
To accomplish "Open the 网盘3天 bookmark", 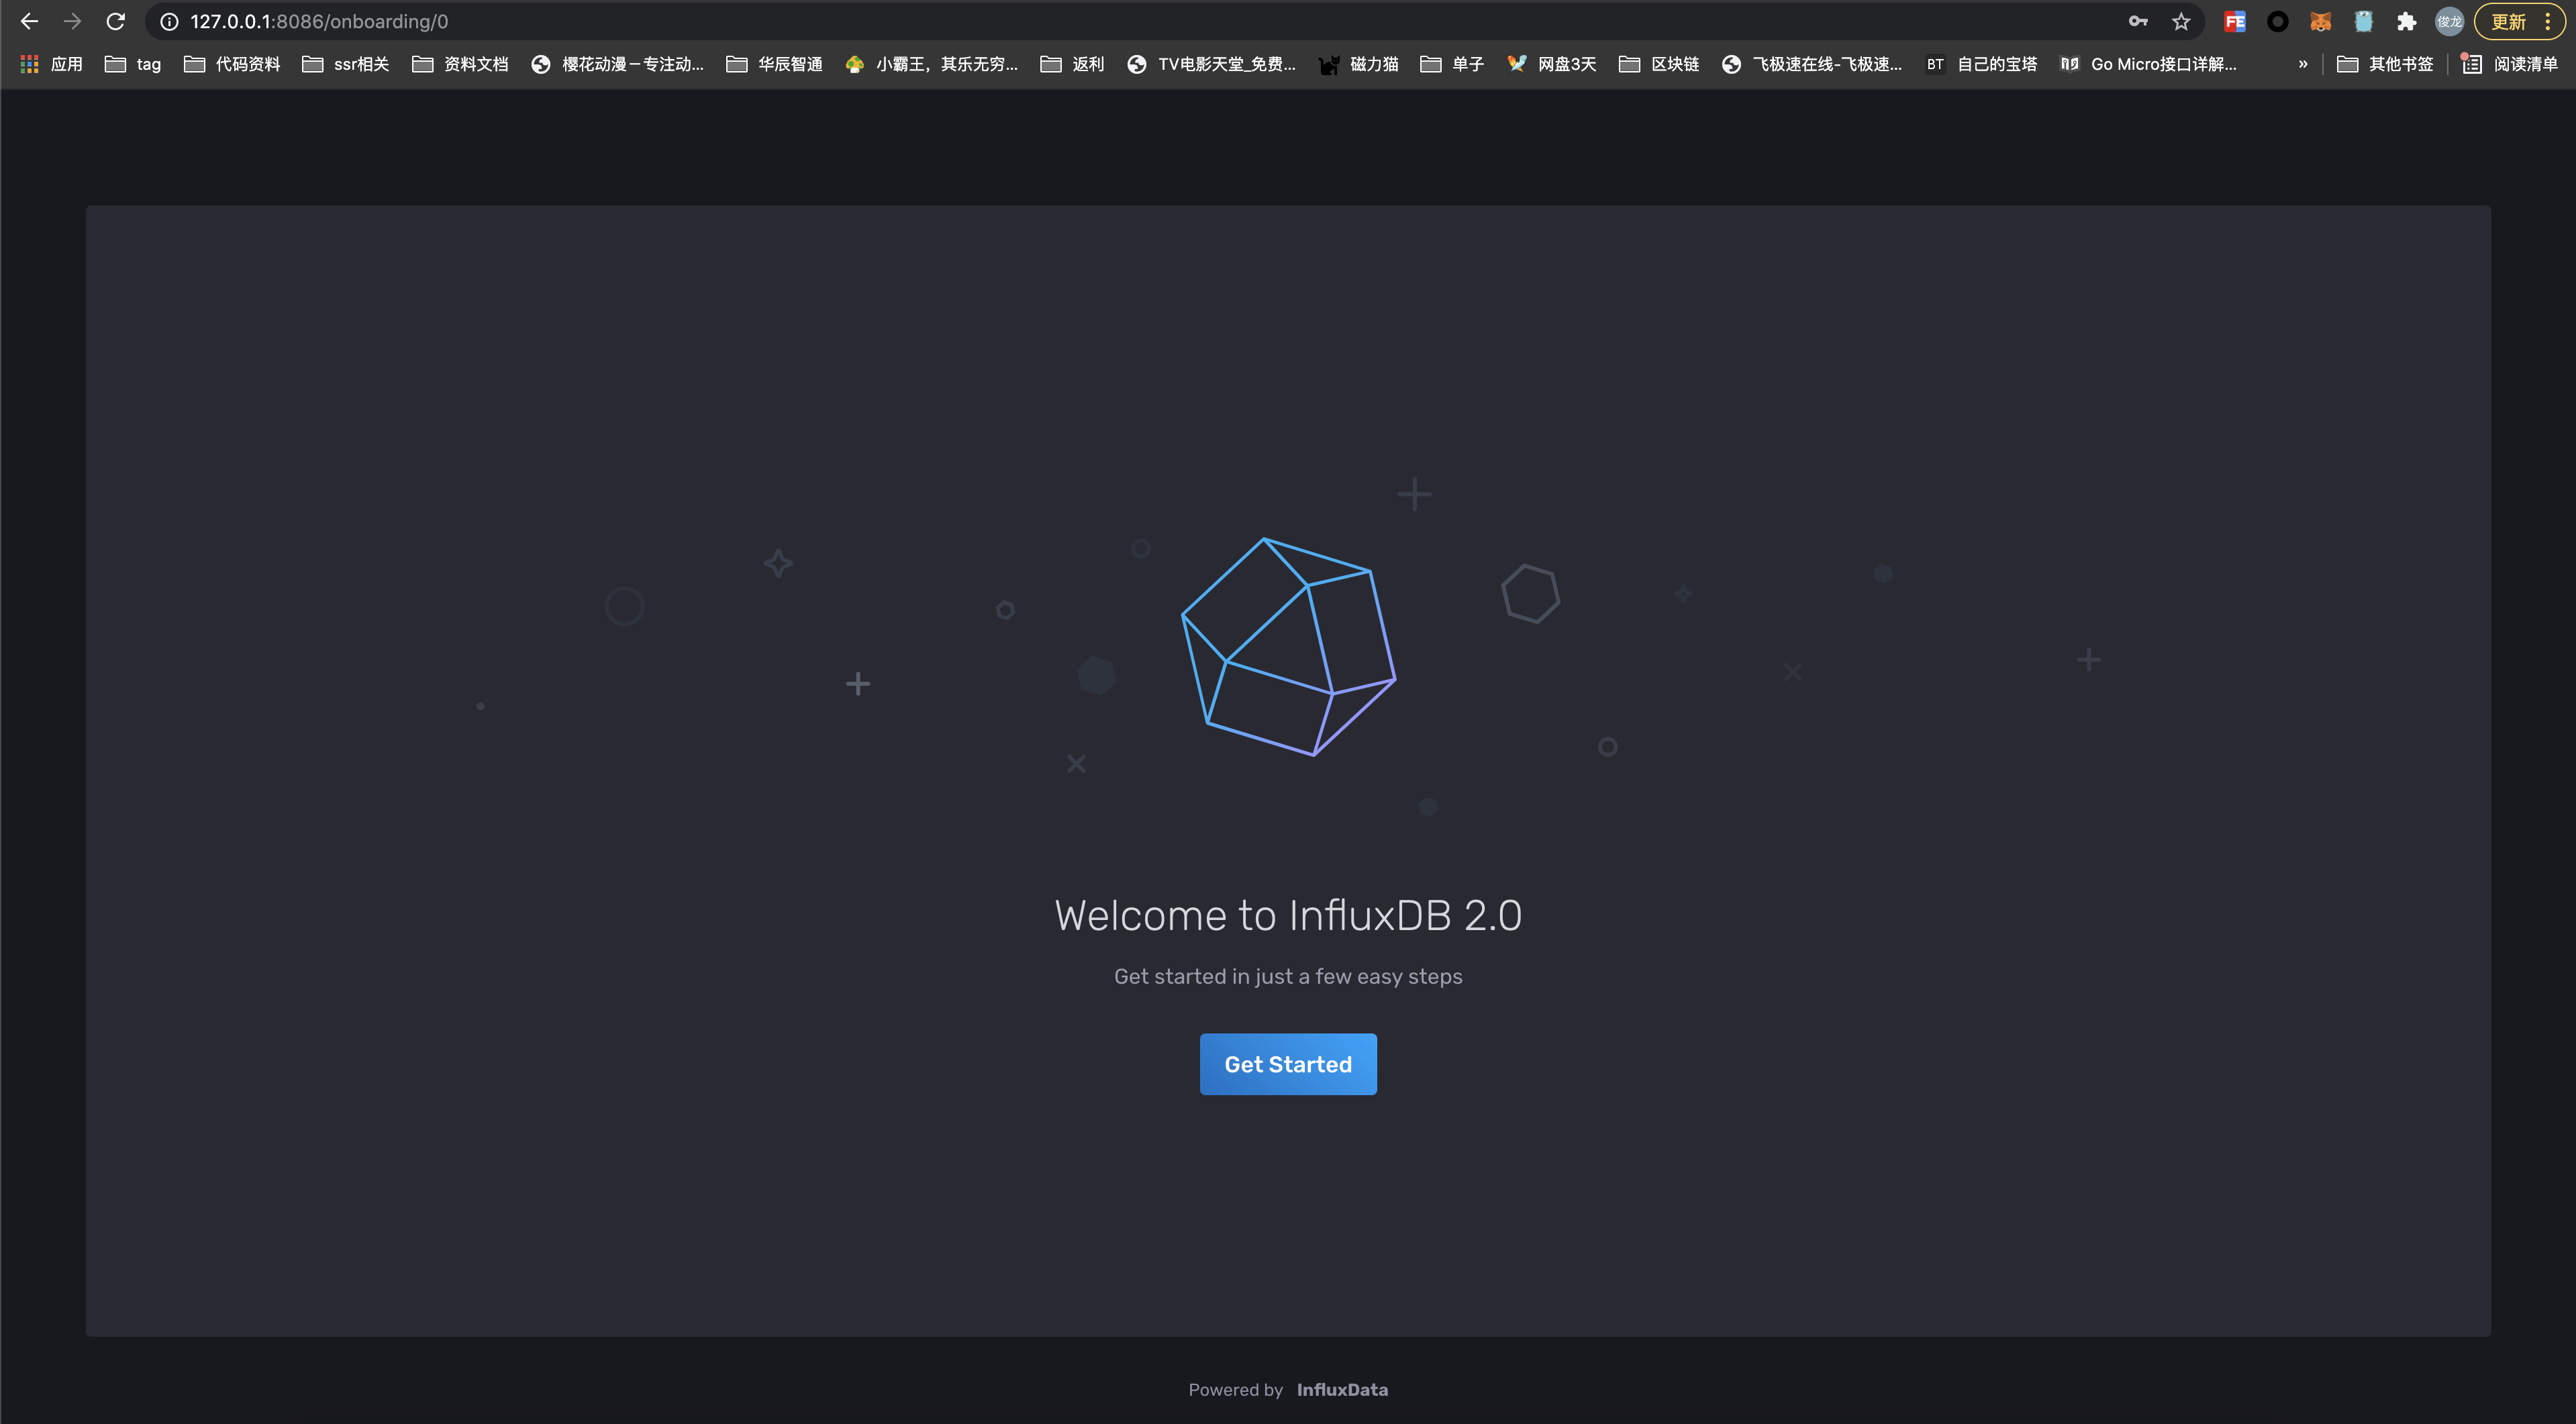I will tap(1551, 64).
